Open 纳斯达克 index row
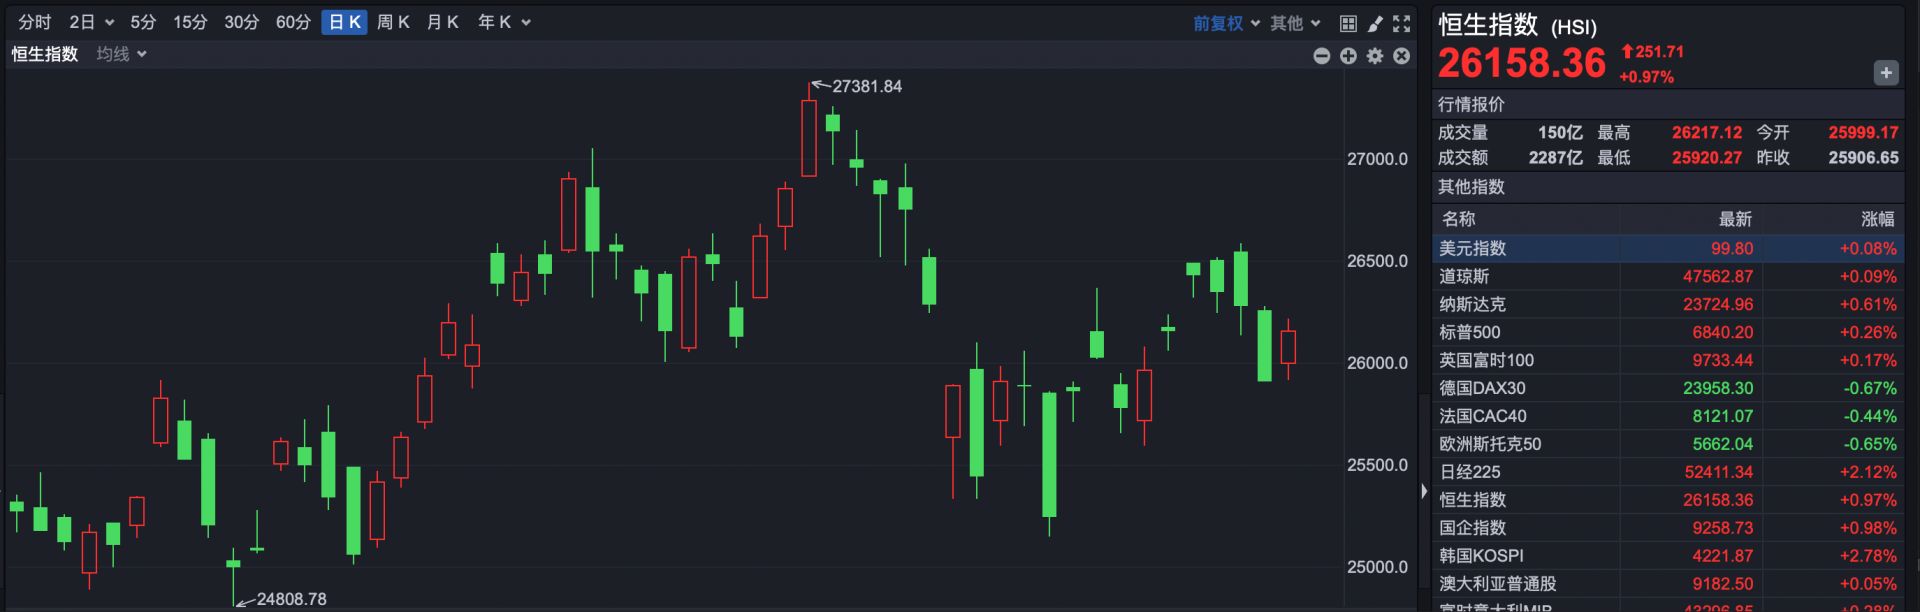This screenshot has width=1920, height=612. click(x=1667, y=304)
